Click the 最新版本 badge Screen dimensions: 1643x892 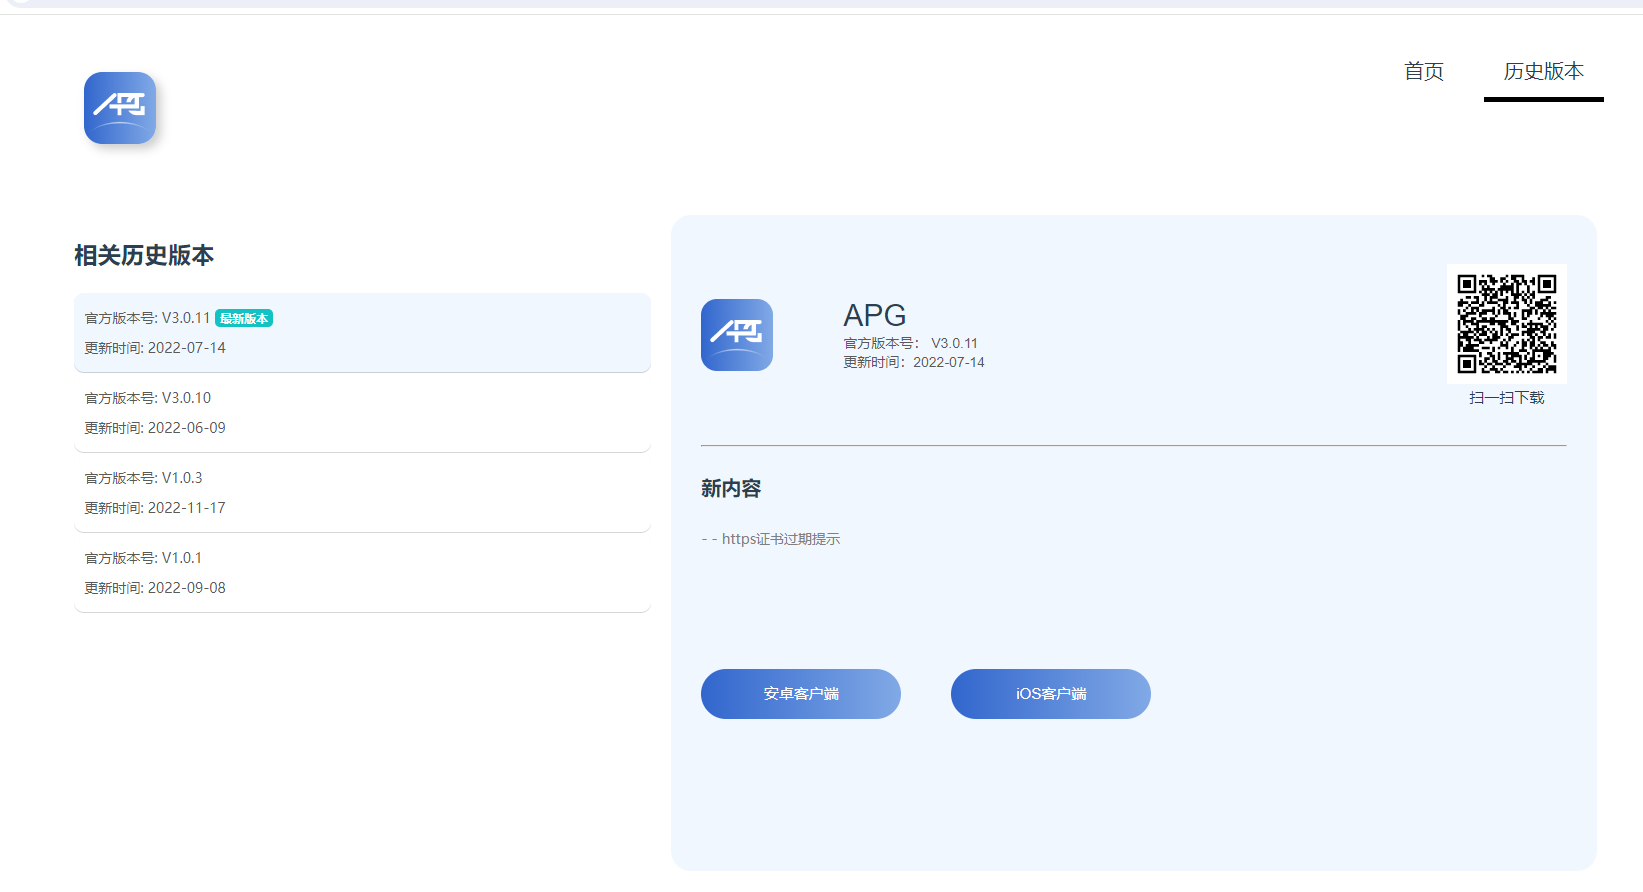[x=244, y=318]
